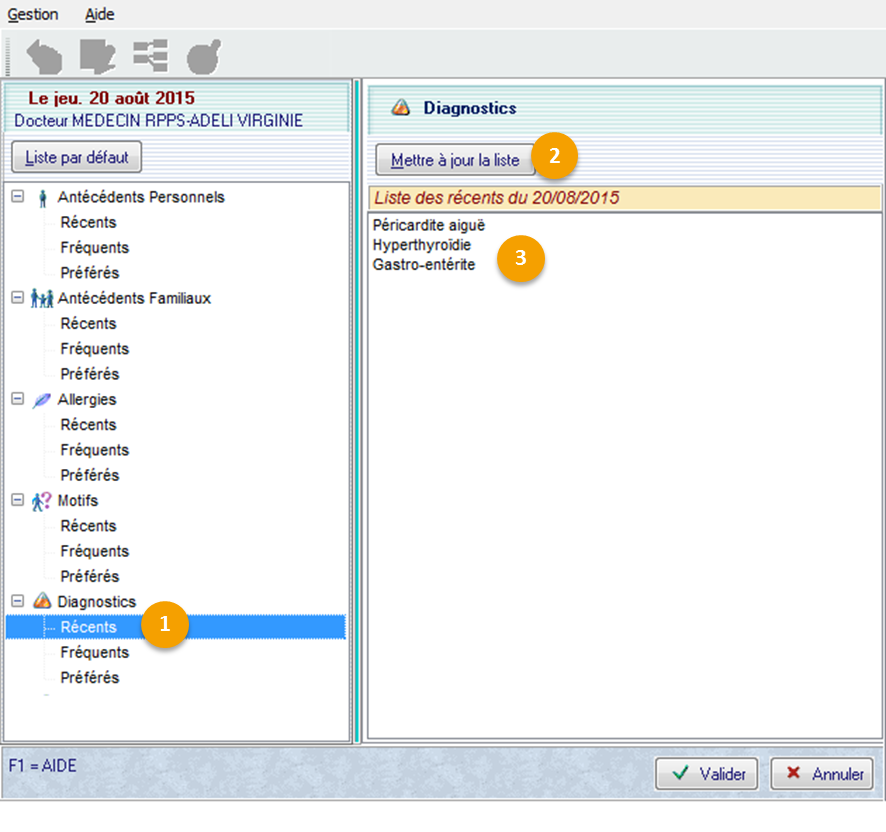
Task: Select Fréquents under Diagnostics
Action: [x=94, y=653]
